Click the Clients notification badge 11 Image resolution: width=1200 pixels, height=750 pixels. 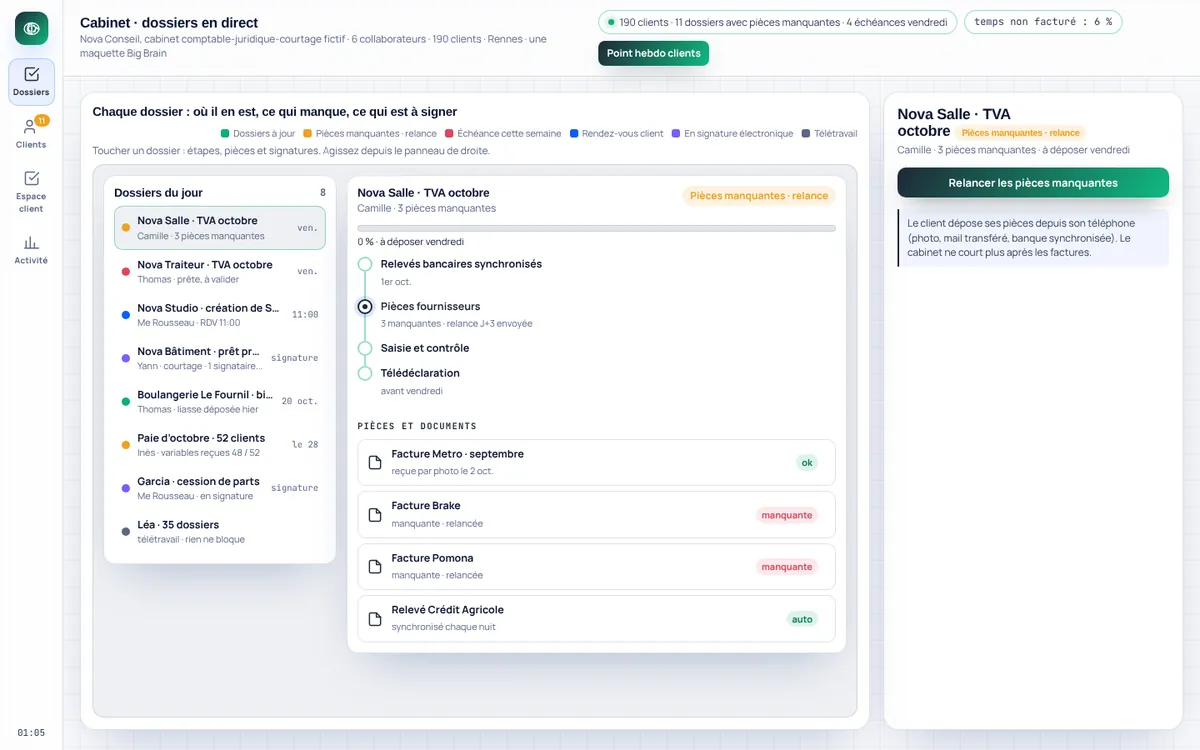(x=42, y=120)
